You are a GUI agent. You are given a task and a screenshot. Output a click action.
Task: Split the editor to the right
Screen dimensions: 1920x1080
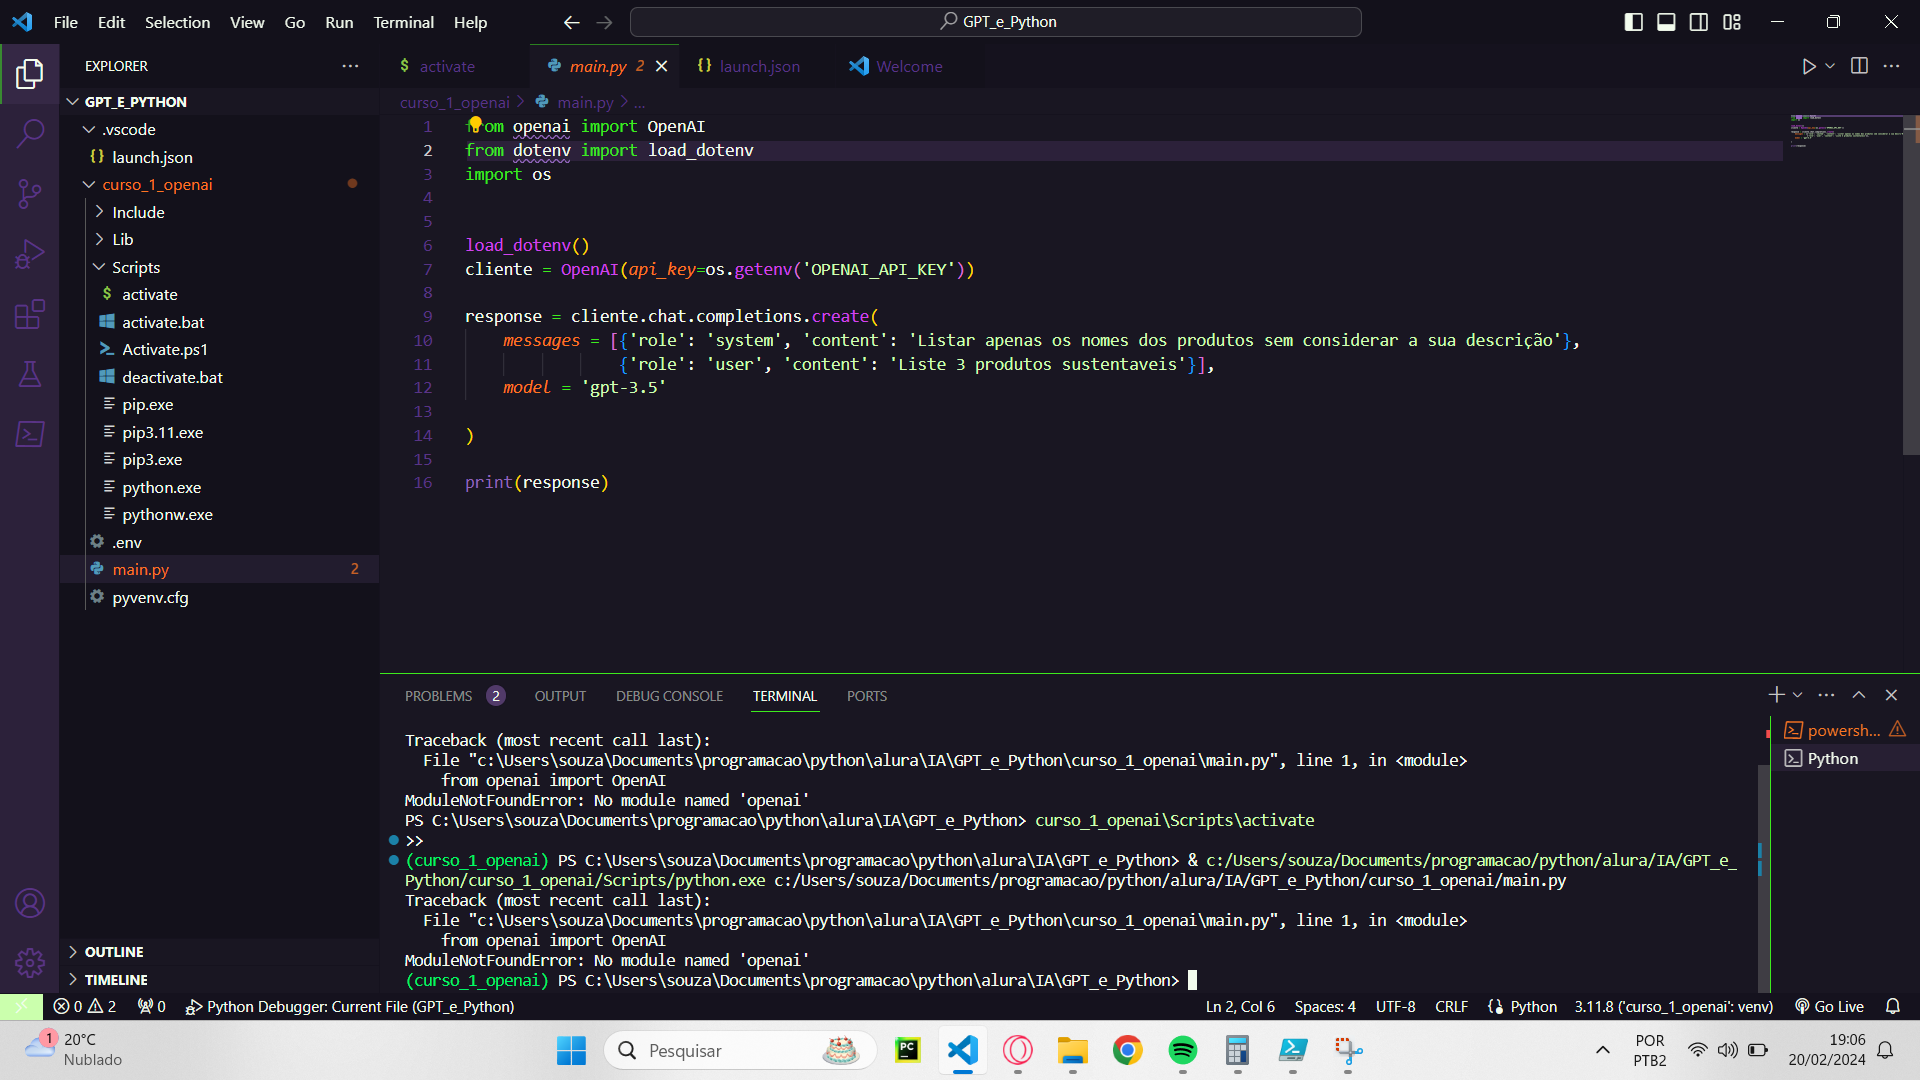(x=1859, y=66)
